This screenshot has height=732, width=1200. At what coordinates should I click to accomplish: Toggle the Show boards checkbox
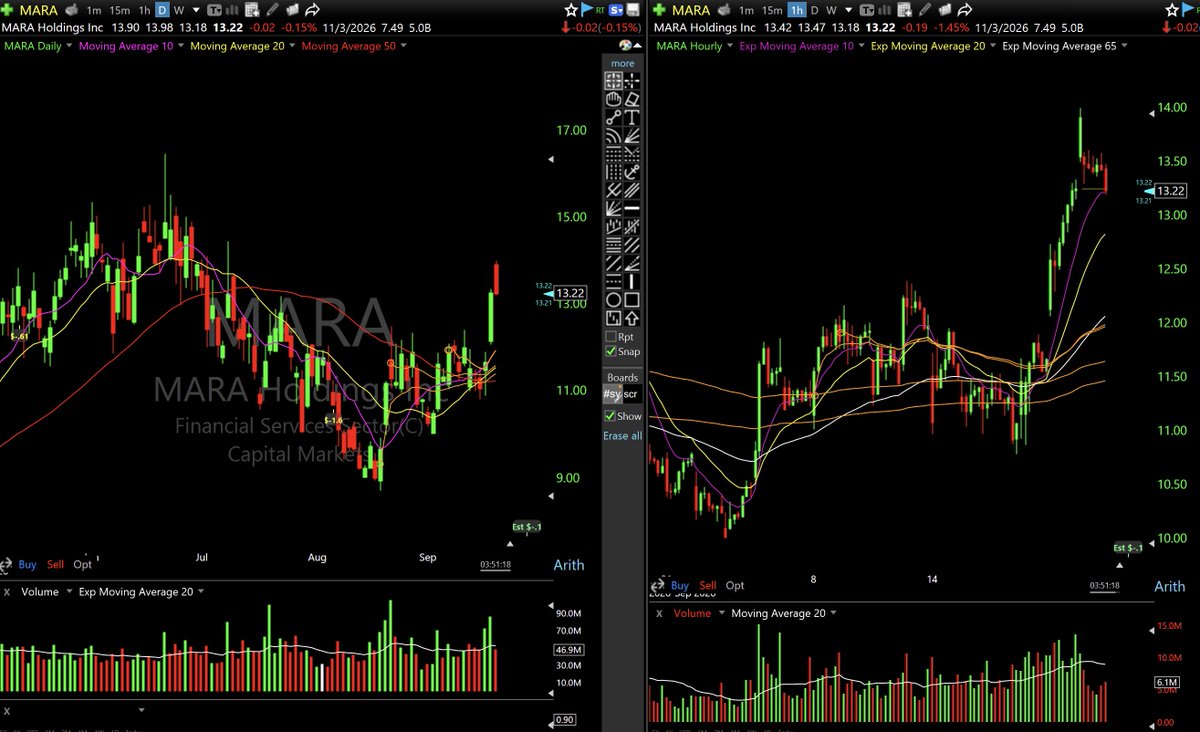pyautogui.click(x=611, y=416)
